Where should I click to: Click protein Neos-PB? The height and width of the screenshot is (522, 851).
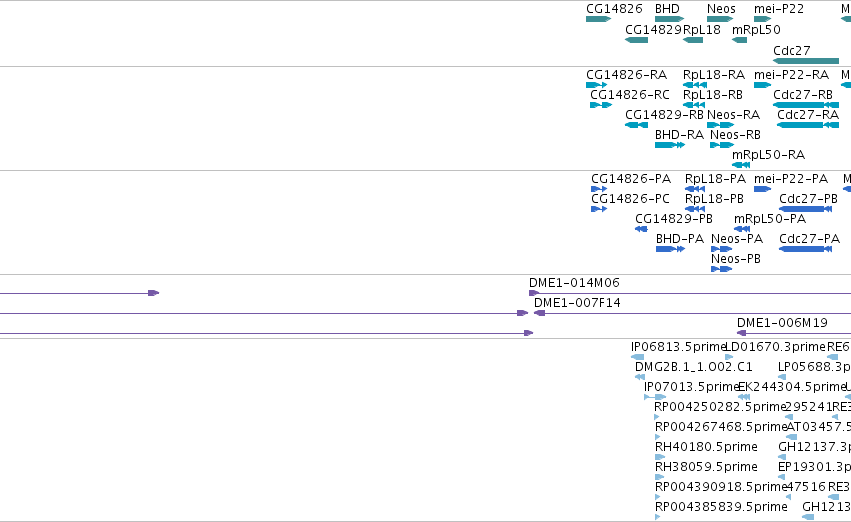tap(721, 269)
